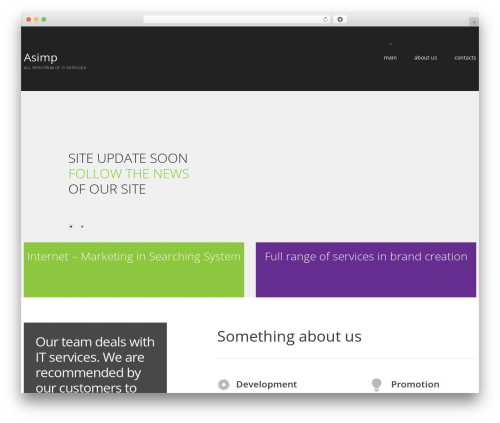Click the All spectrum of IT services tagline
Screen dimensions: 500x423
point(55,68)
